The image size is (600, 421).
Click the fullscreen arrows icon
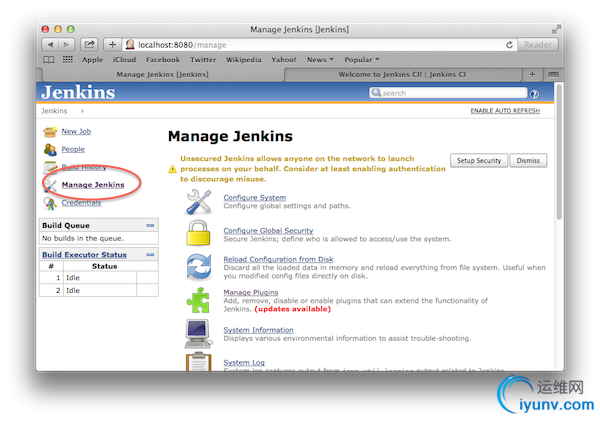tap(556, 29)
